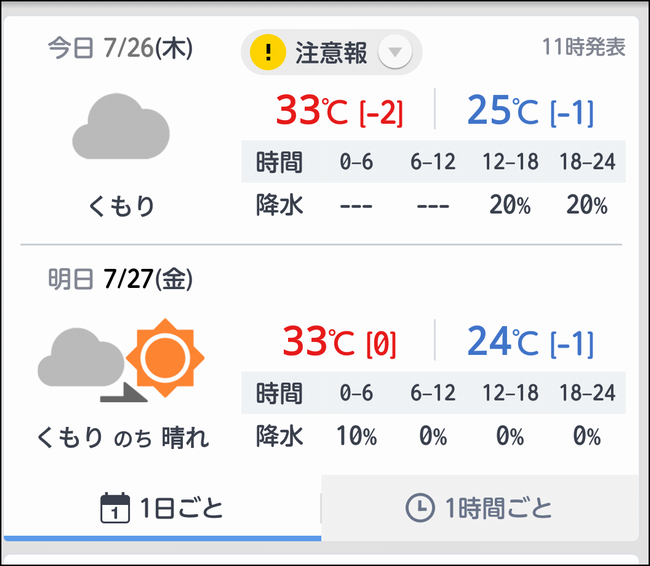Open the 注意報 advisory pill
The image size is (650, 566).
click(332, 52)
